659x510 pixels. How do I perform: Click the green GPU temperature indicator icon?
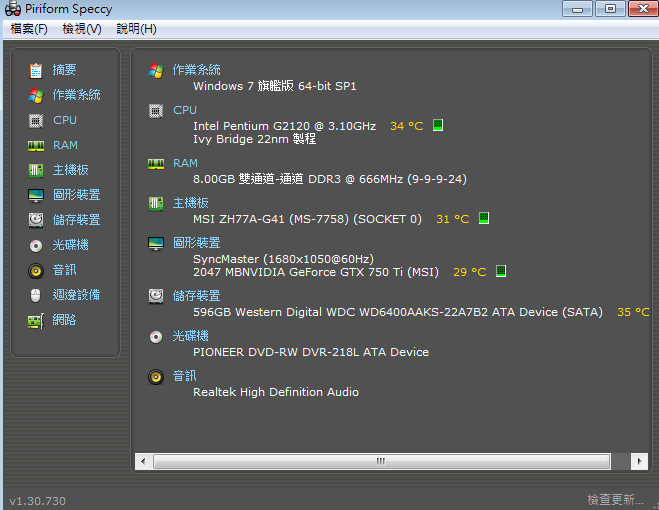point(501,271)
